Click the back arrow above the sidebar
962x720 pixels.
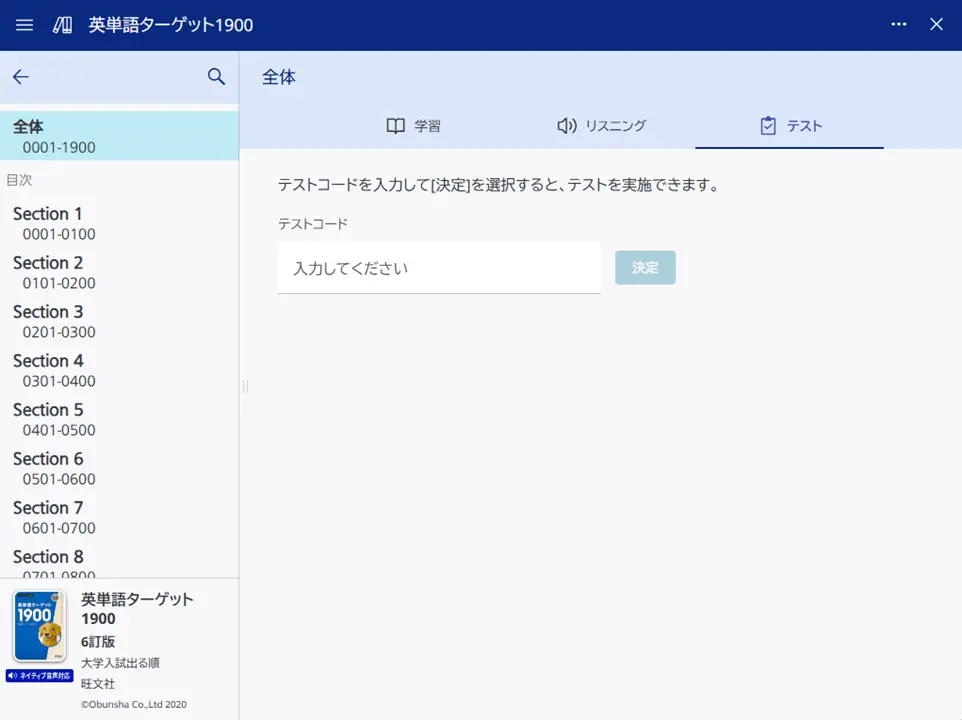tap(20, 76)
